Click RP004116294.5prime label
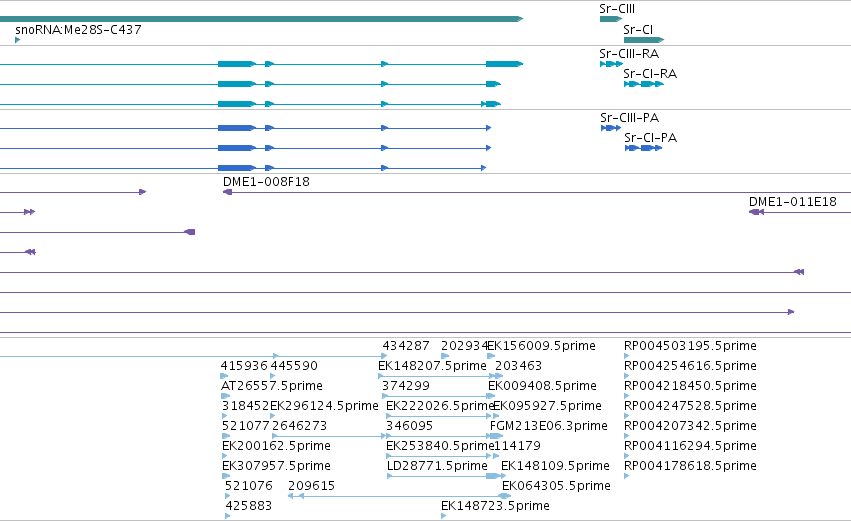Image resolution: width=851 pixels, height=521 pixels. [x=690, y=446]
